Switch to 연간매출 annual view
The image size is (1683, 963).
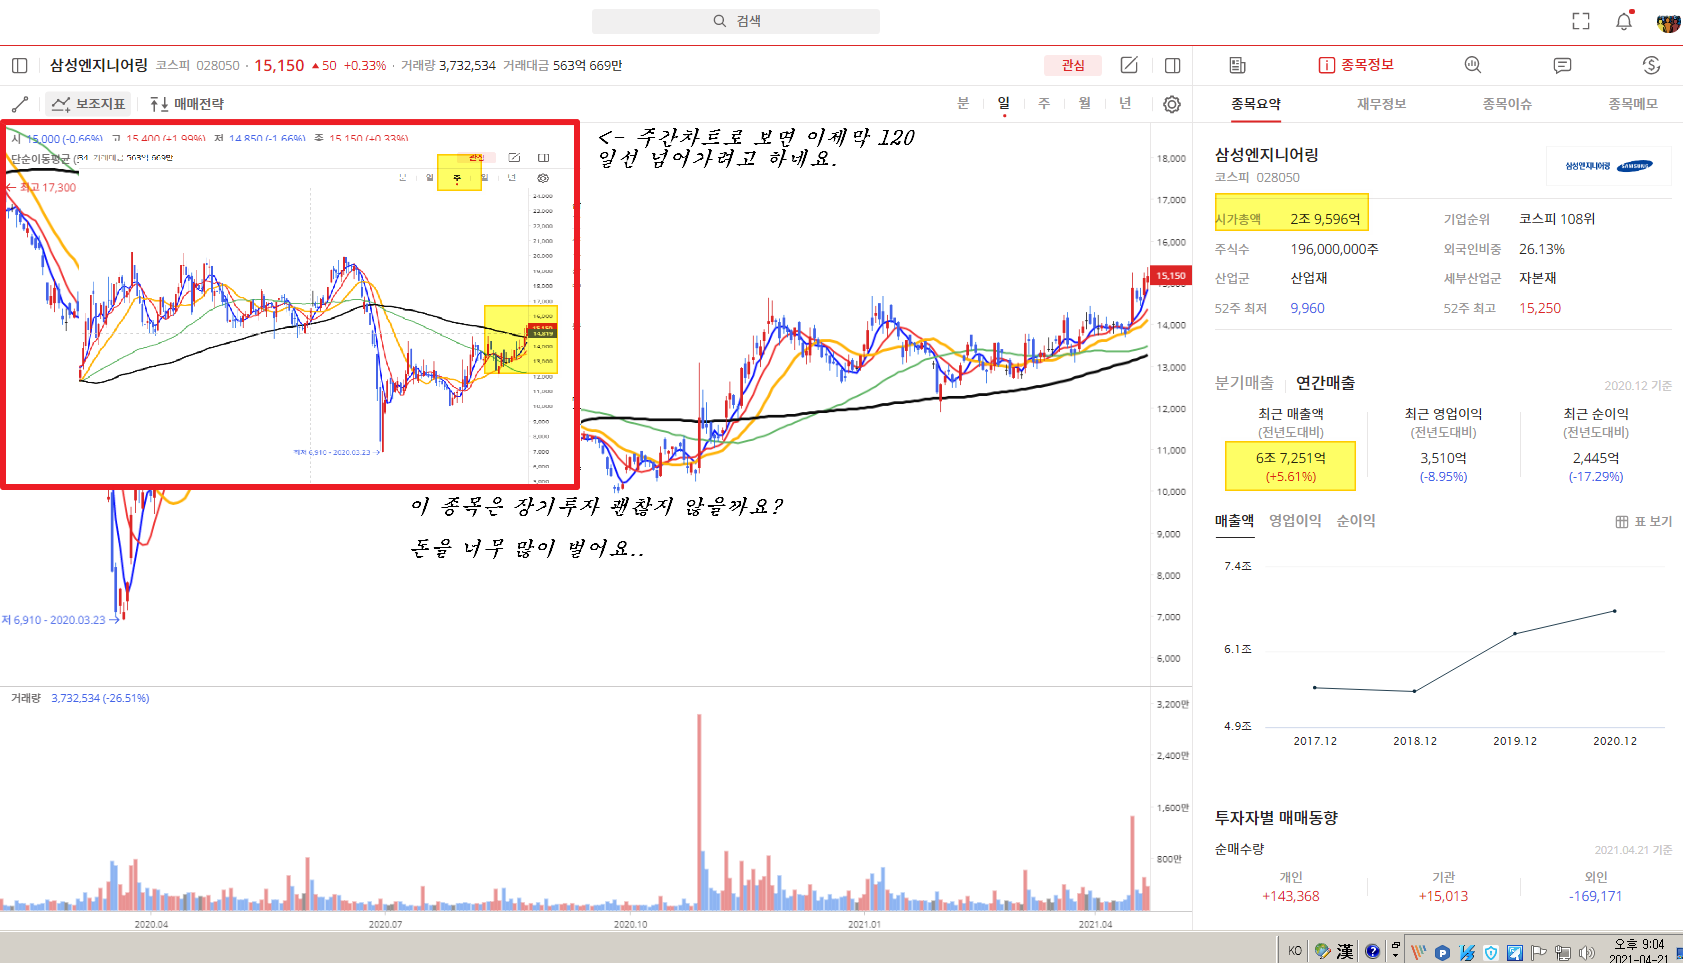[x=1326, y=383]
